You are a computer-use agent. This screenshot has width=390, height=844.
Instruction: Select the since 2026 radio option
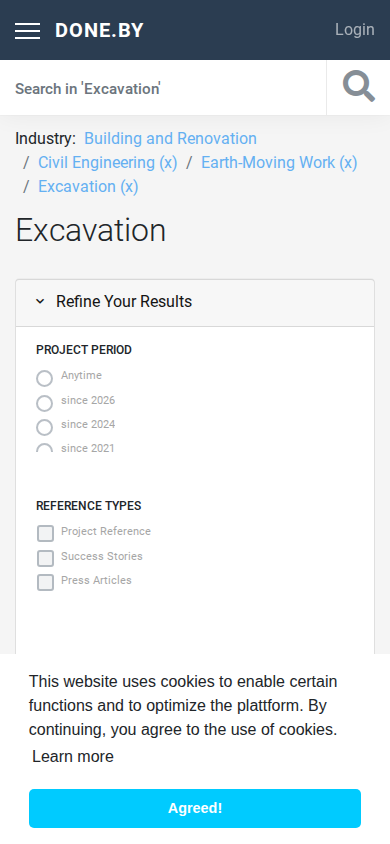(x=45, y=403)
